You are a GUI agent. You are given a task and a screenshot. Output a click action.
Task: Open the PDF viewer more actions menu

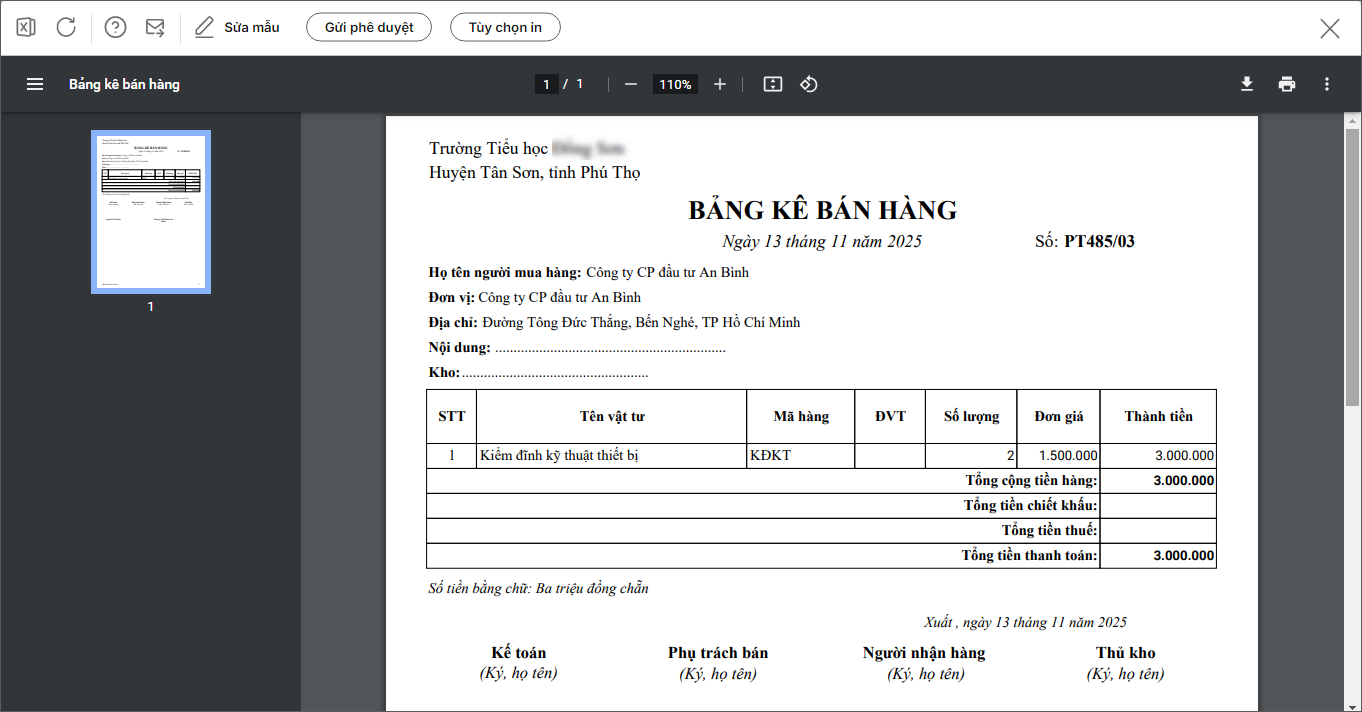point(1327,84)
